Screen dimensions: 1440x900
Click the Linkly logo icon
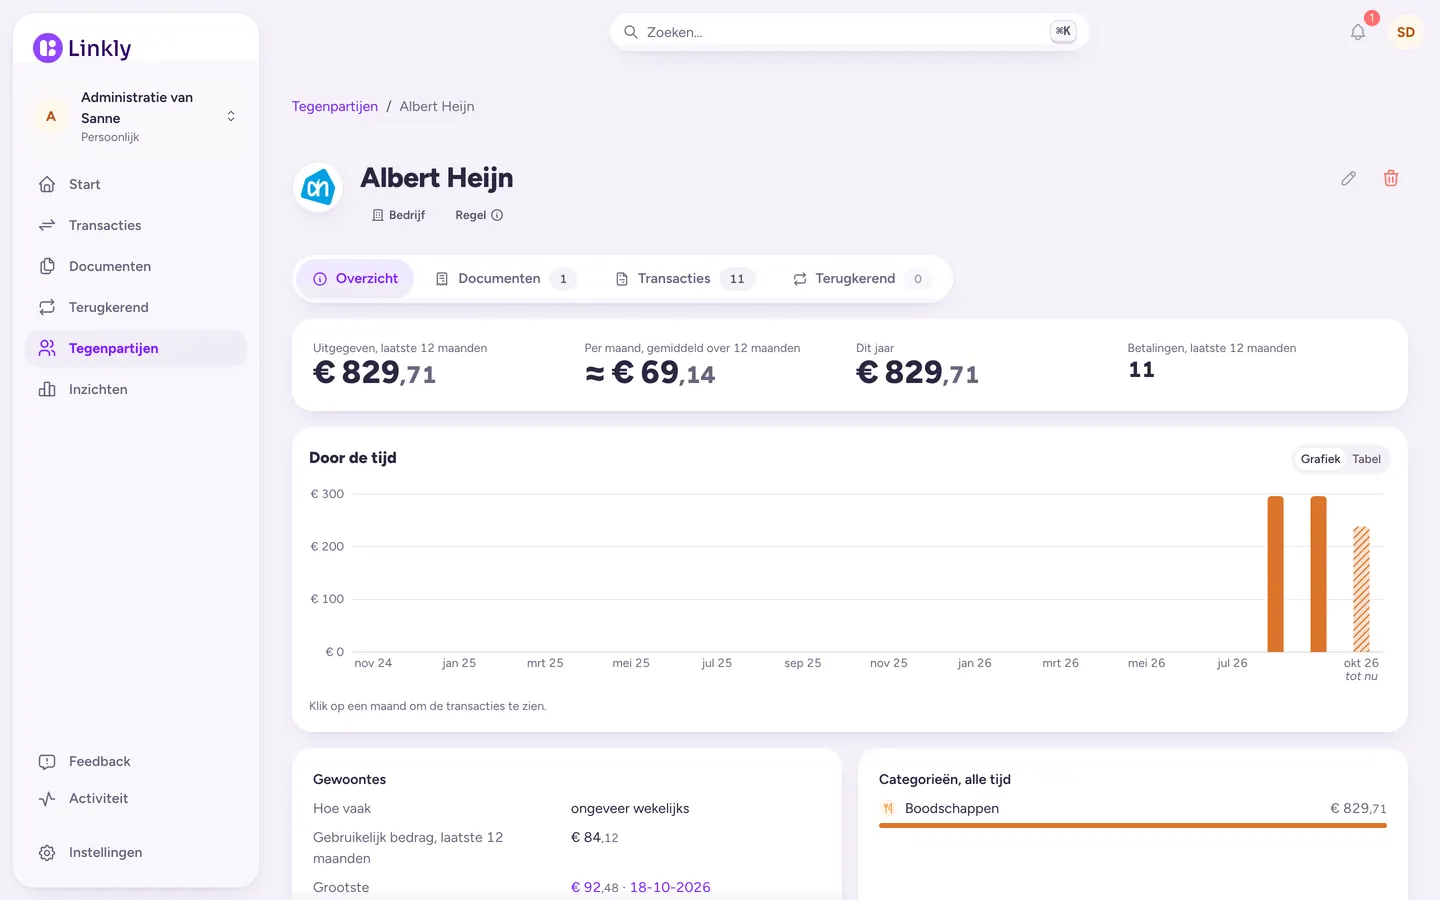click(x=48, y=48)
